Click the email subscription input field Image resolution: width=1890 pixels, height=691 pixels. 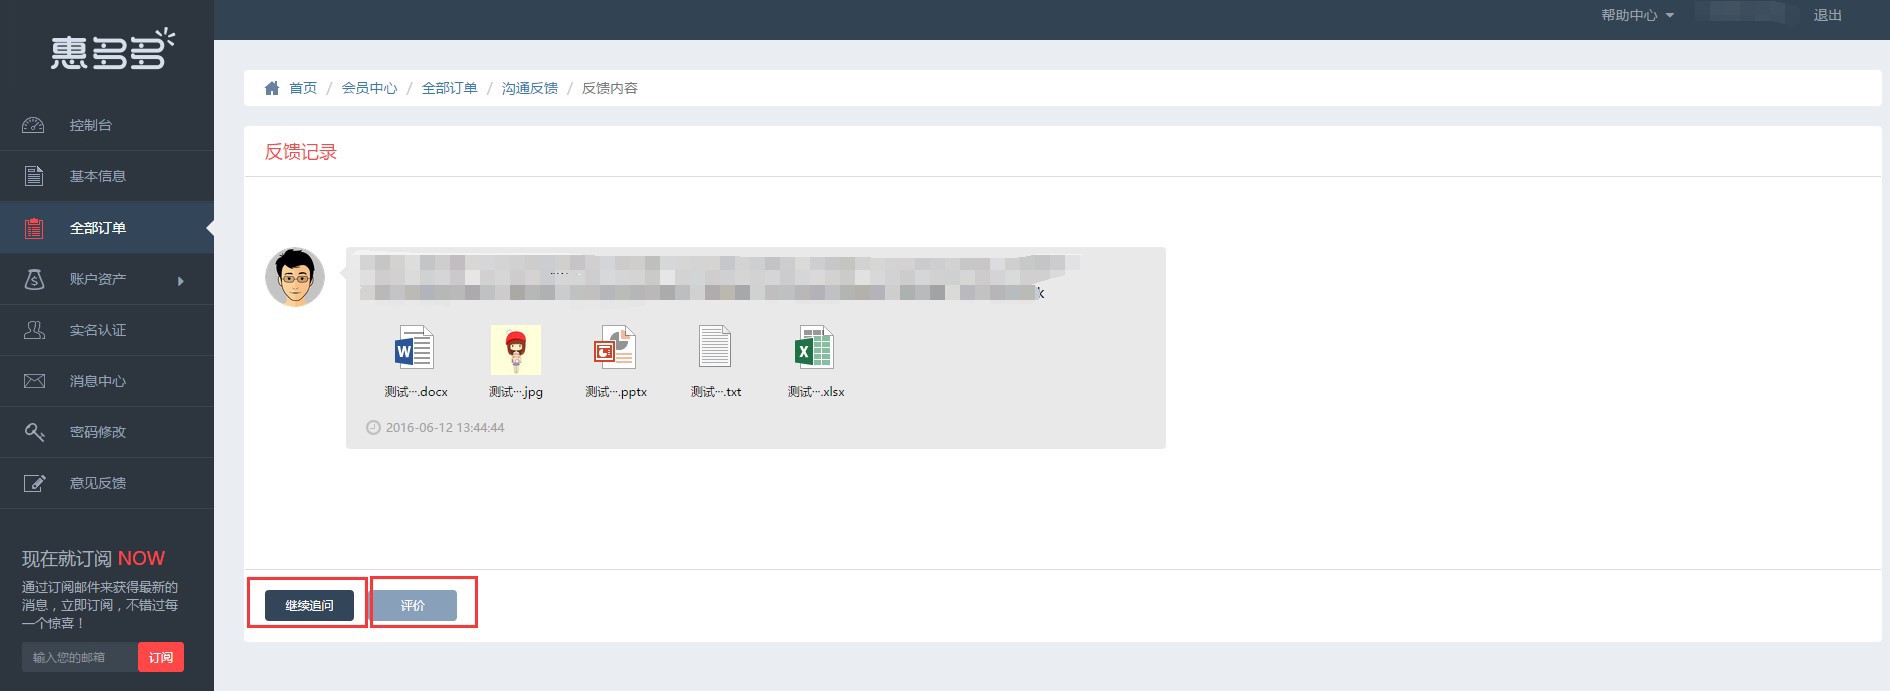coord(79,657)
